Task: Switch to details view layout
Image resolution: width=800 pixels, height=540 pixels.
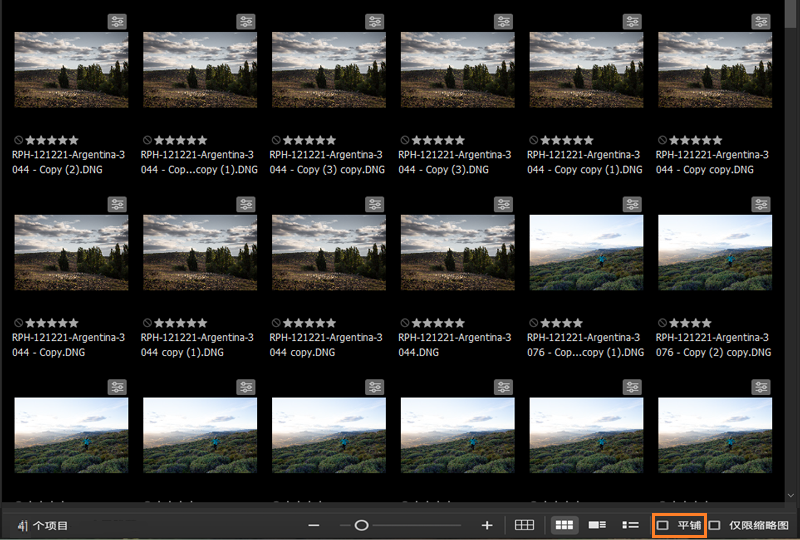Action: tap(597, 525)
